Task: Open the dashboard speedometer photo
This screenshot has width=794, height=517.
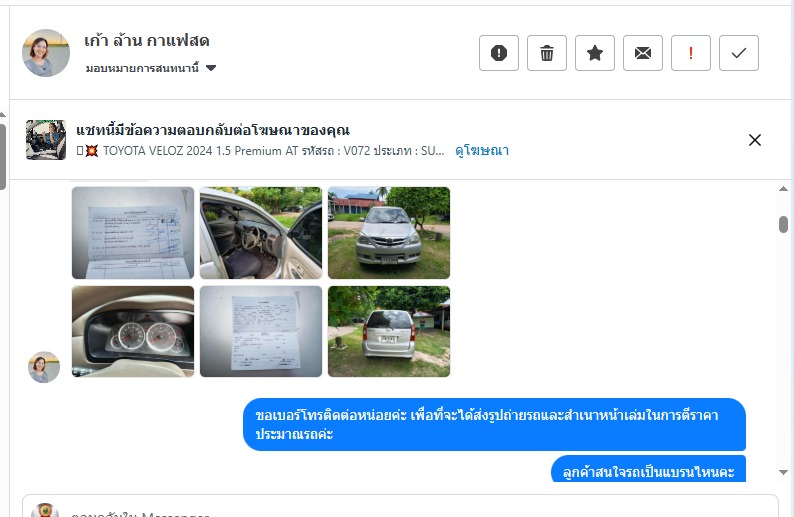Action: pyautogui.click(x=133, y=331)
